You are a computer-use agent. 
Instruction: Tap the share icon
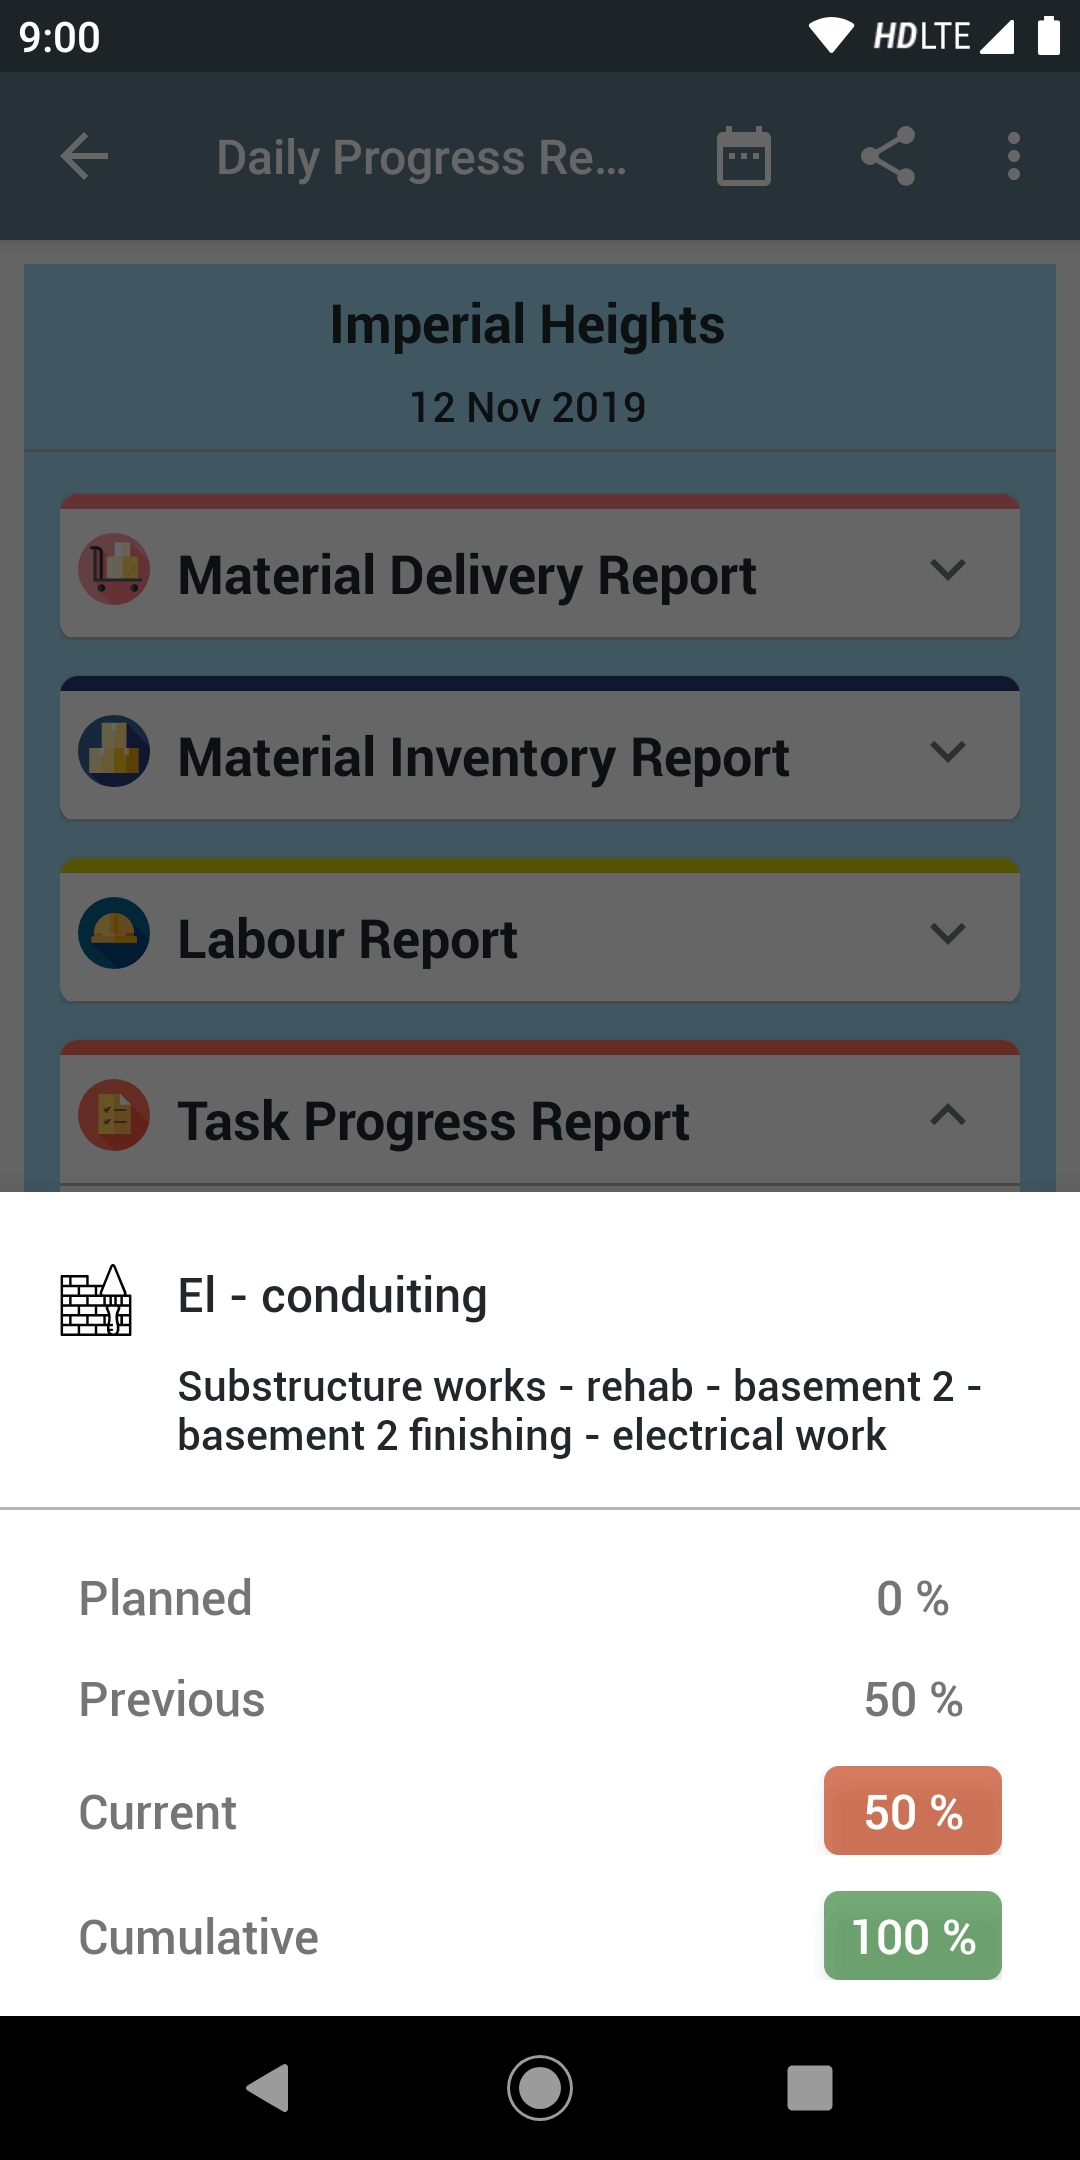pyautogui.click(x=888, y=157)
